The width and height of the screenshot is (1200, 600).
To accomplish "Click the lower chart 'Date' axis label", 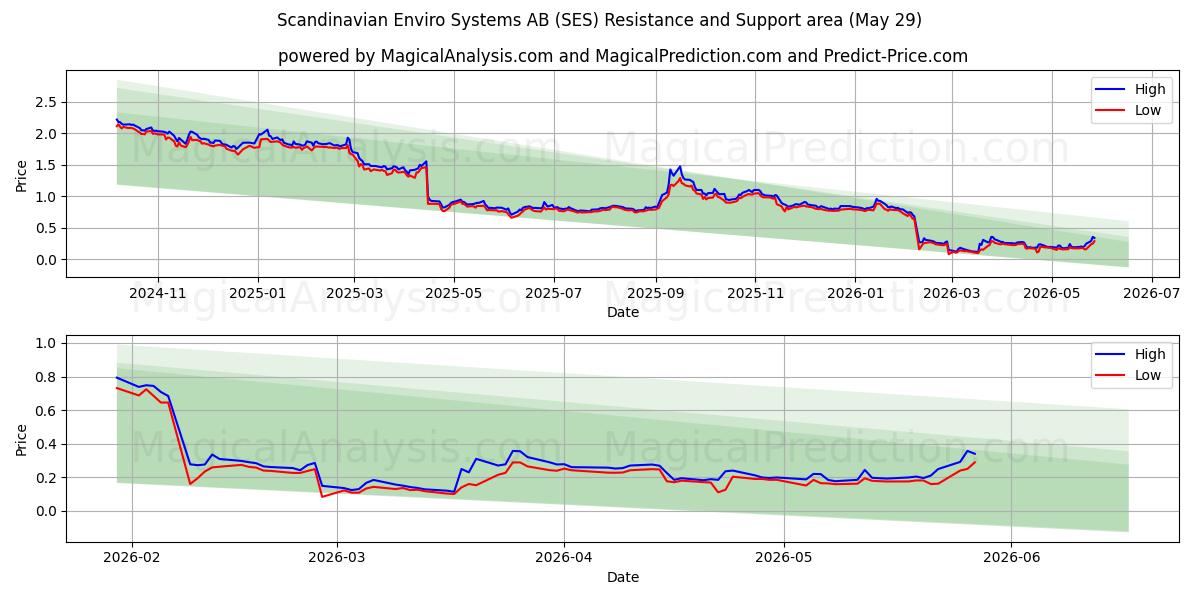I will pyautogui.click(x=623, y=578).
